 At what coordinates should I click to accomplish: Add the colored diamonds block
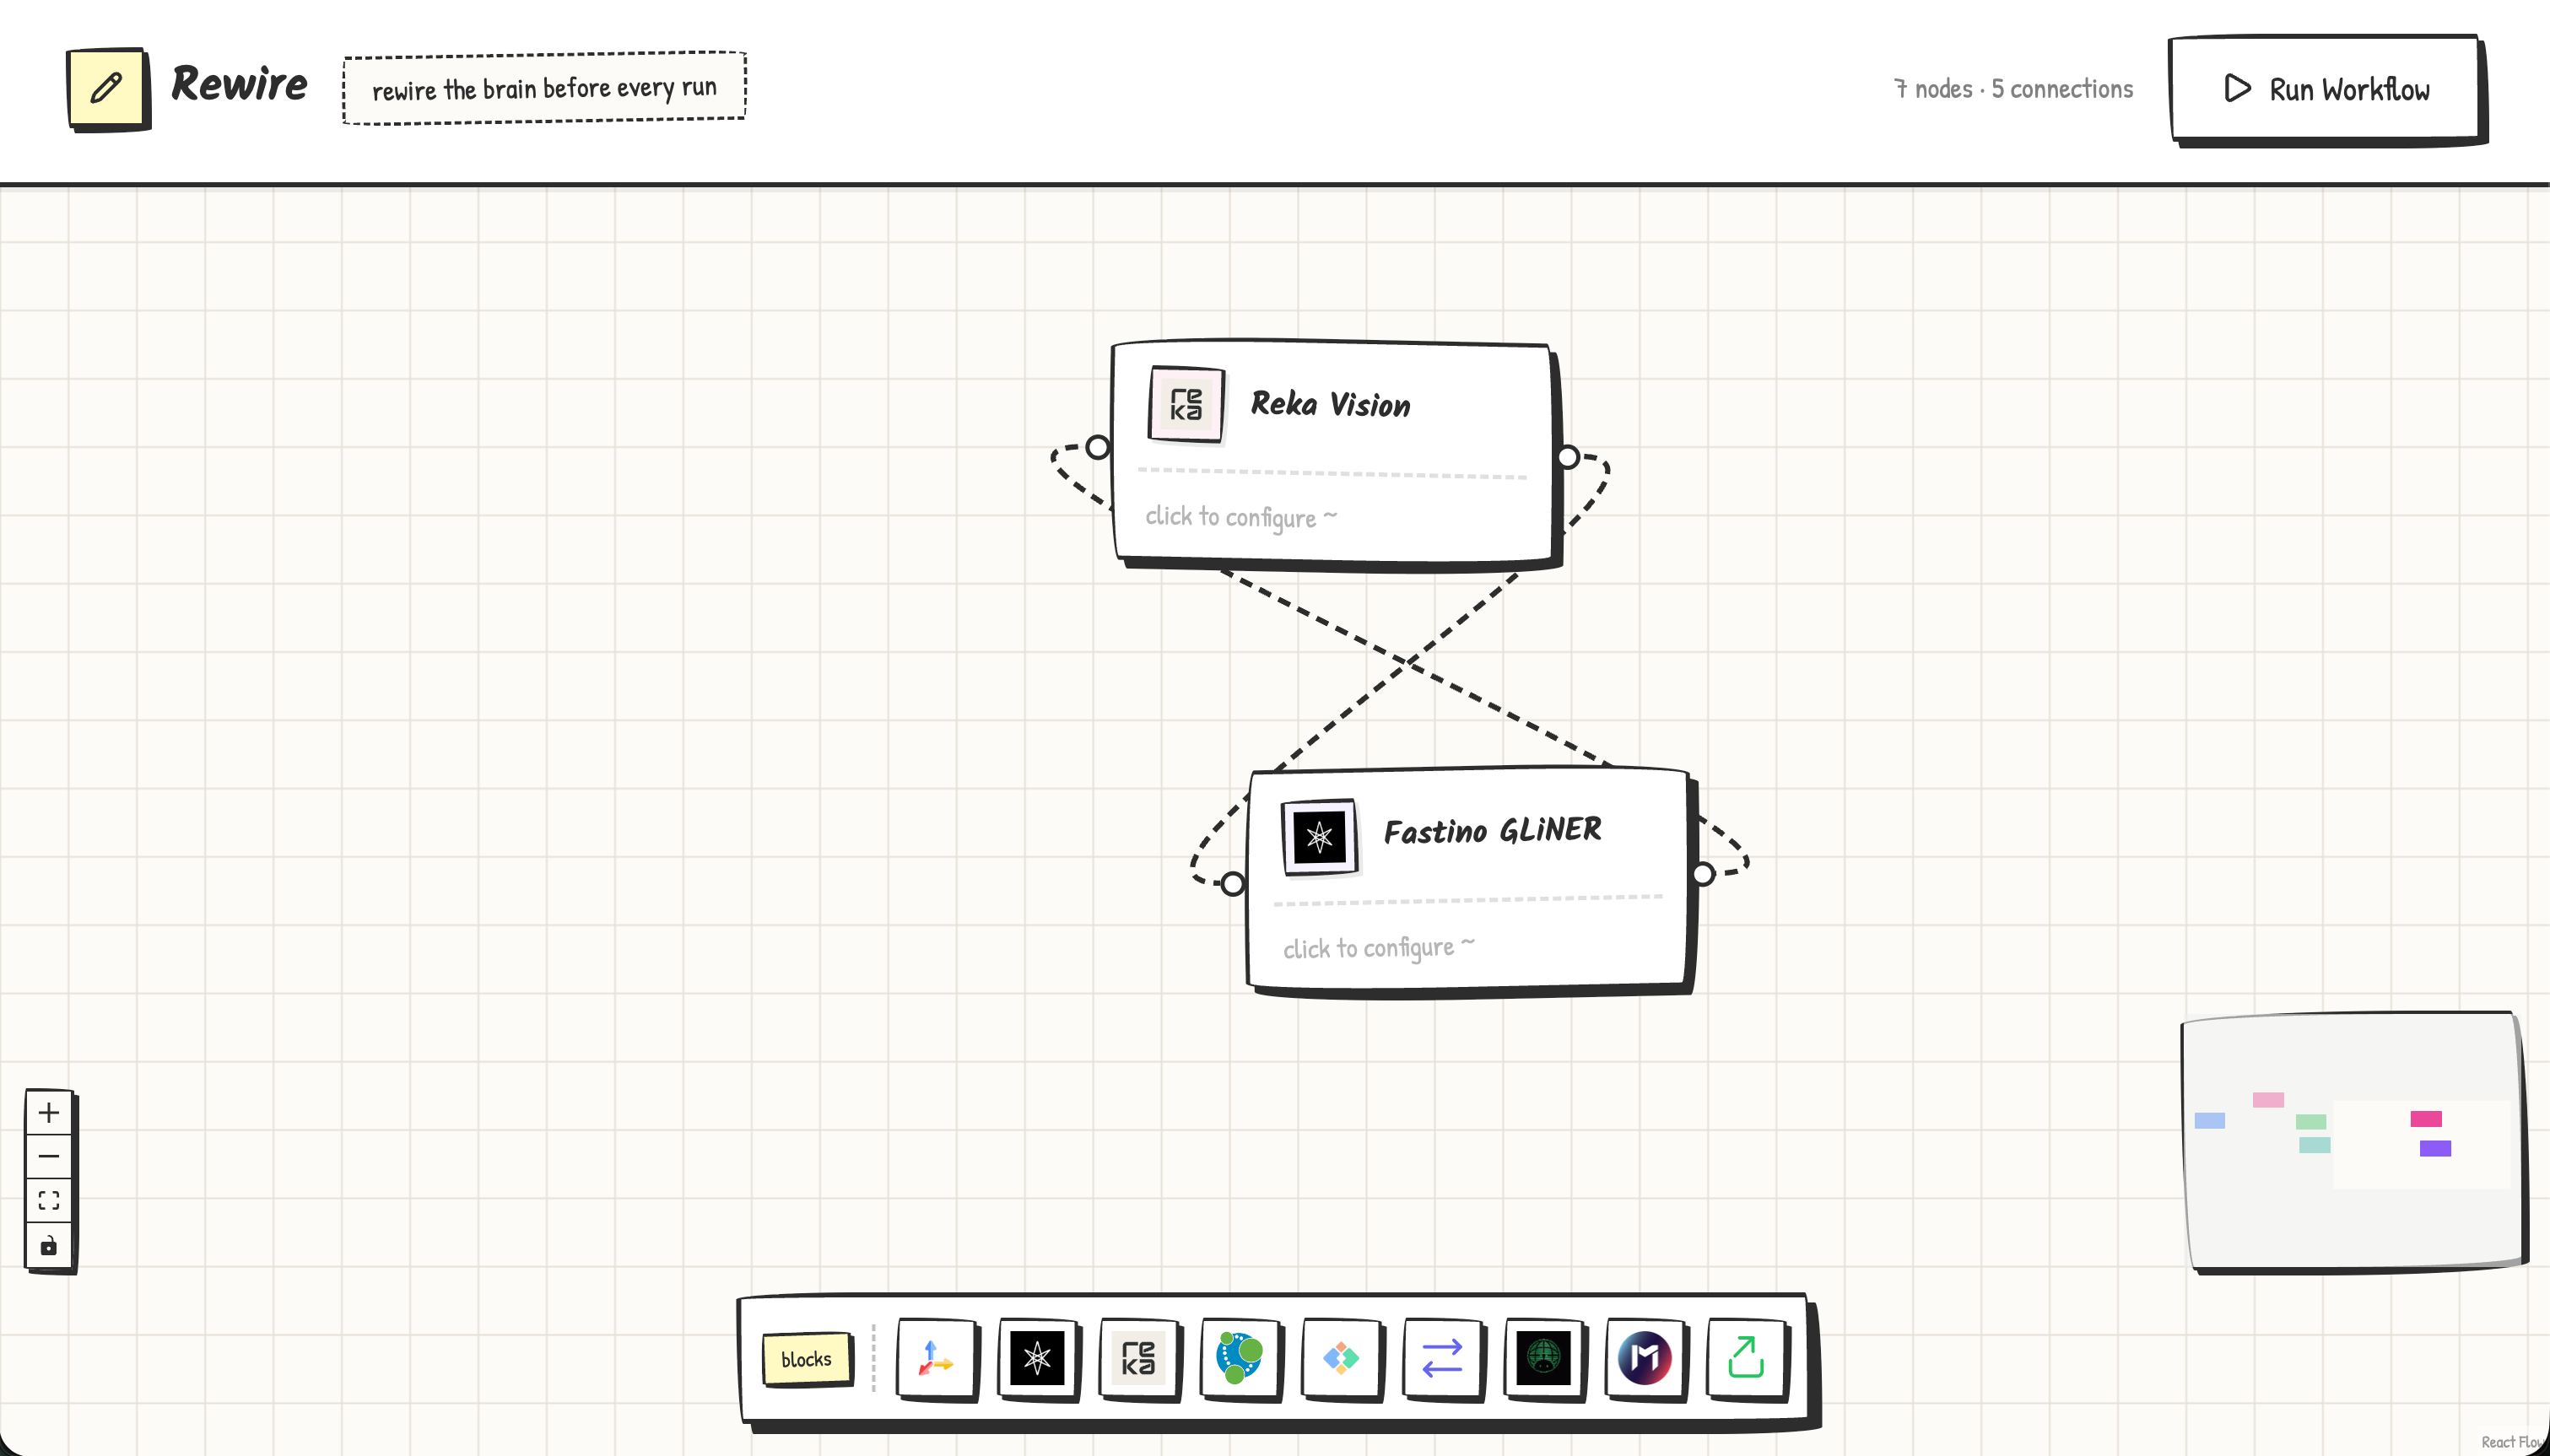tap(1341, 1358)
